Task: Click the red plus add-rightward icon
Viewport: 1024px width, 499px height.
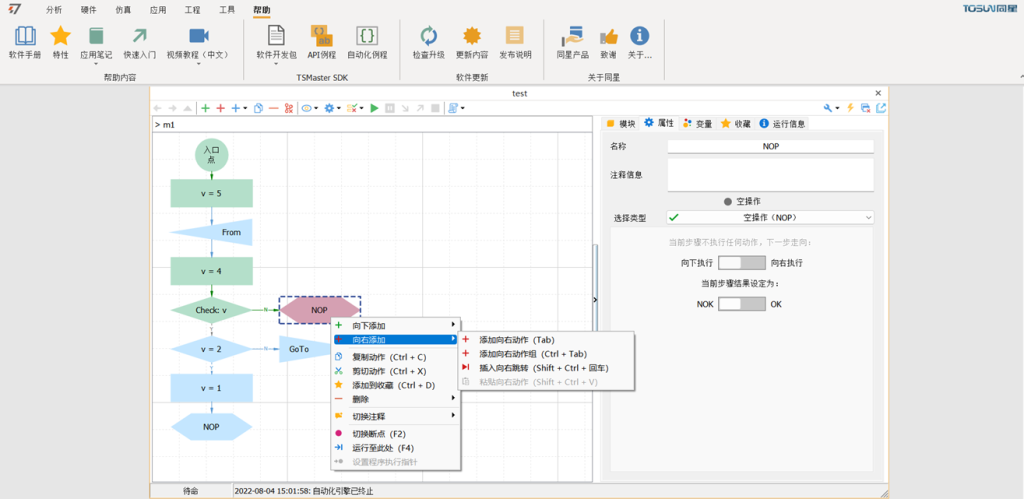Action: pos(220,108)
